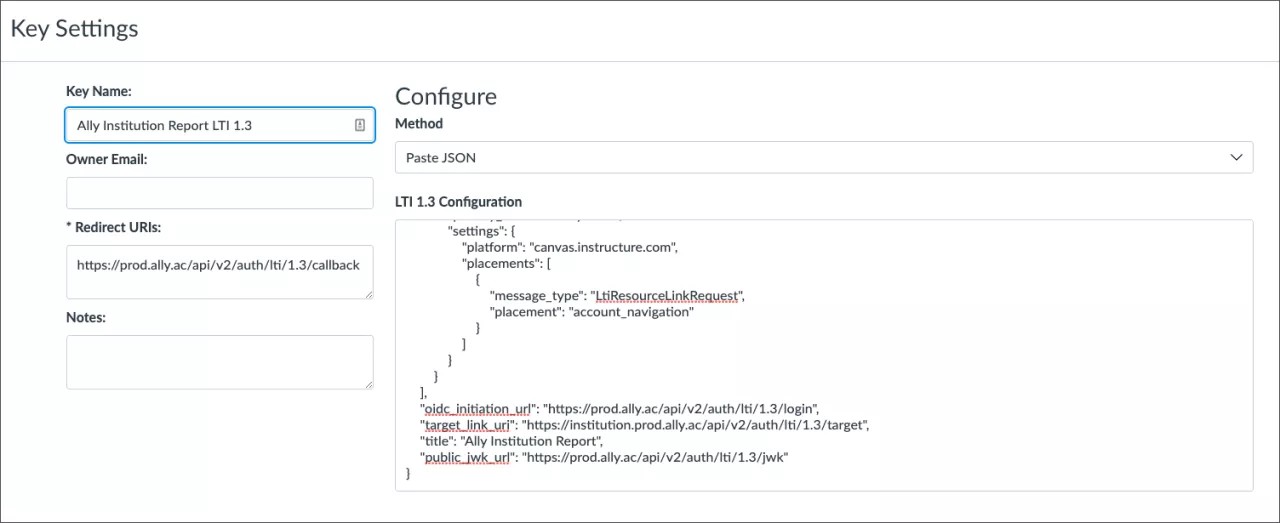The width and height of the screenshot is (1280, 523).
Task: Click the autofill icon in Key Name field
Action: [x=359, y=126]
